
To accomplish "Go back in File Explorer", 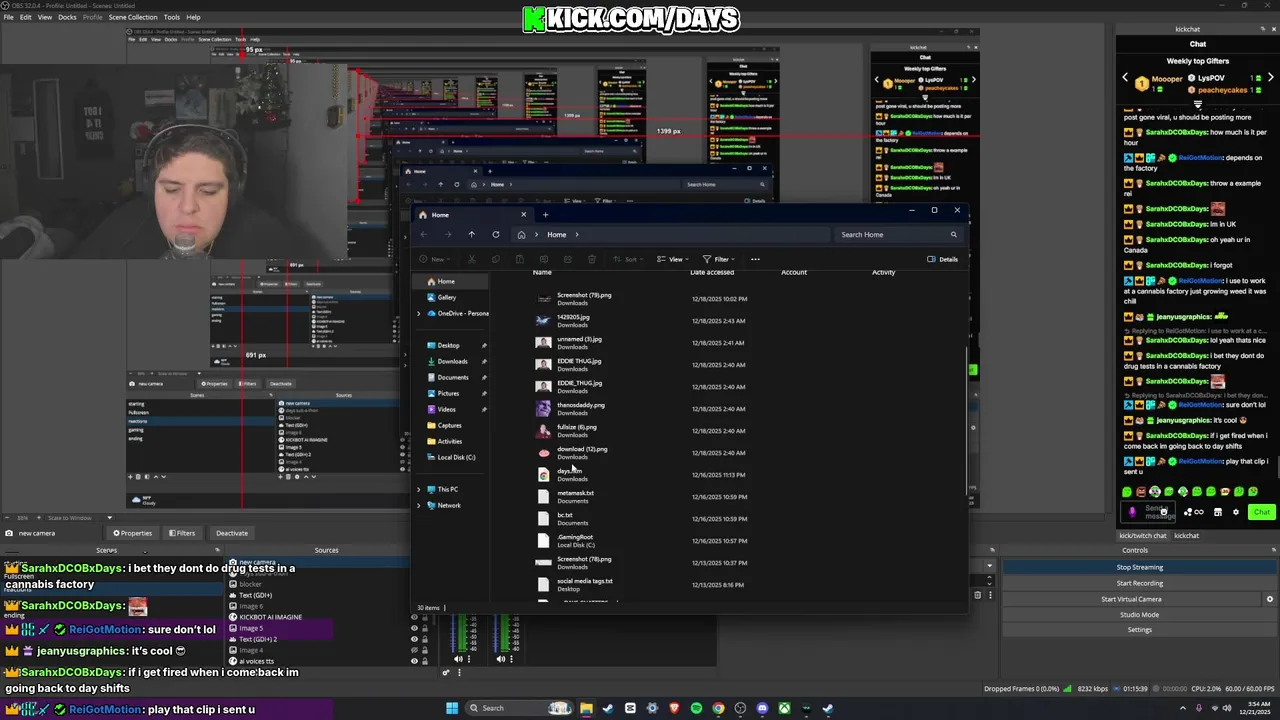I will (424, 234).
